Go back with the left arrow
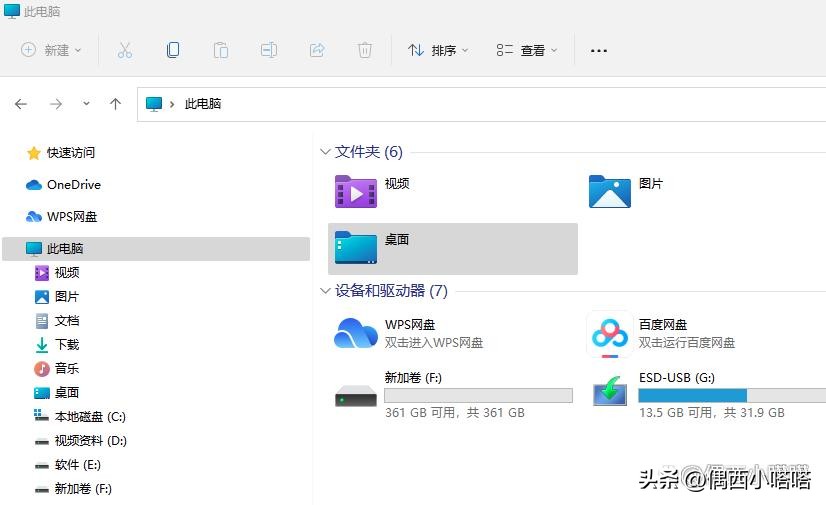This screenshot has width=826, height=505. [x=21, y=104]
